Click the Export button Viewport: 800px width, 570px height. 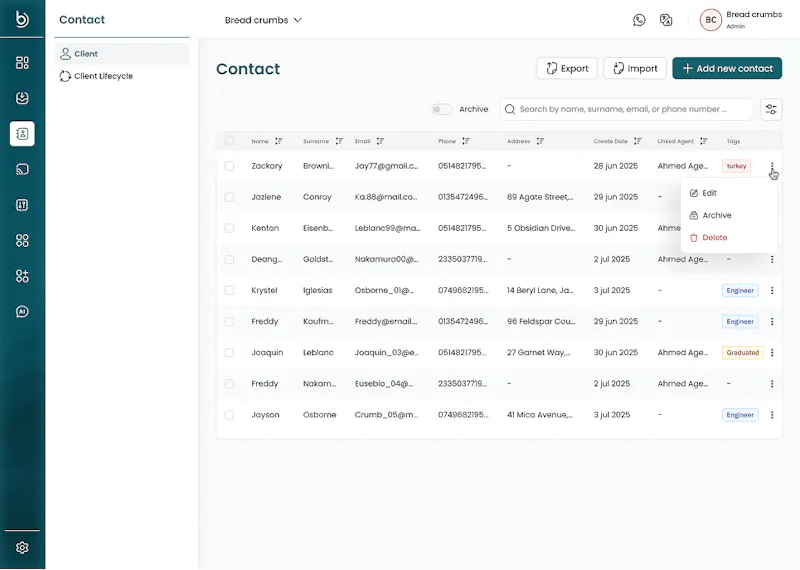[567, 68]
